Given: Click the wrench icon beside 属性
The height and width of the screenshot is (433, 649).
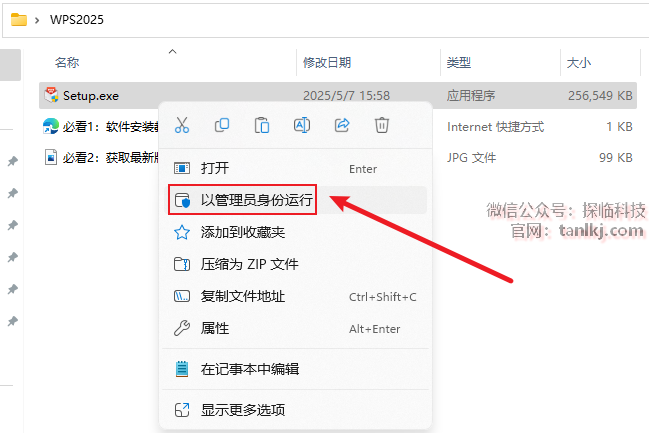Looking at the screenshot, I should 182,328.
